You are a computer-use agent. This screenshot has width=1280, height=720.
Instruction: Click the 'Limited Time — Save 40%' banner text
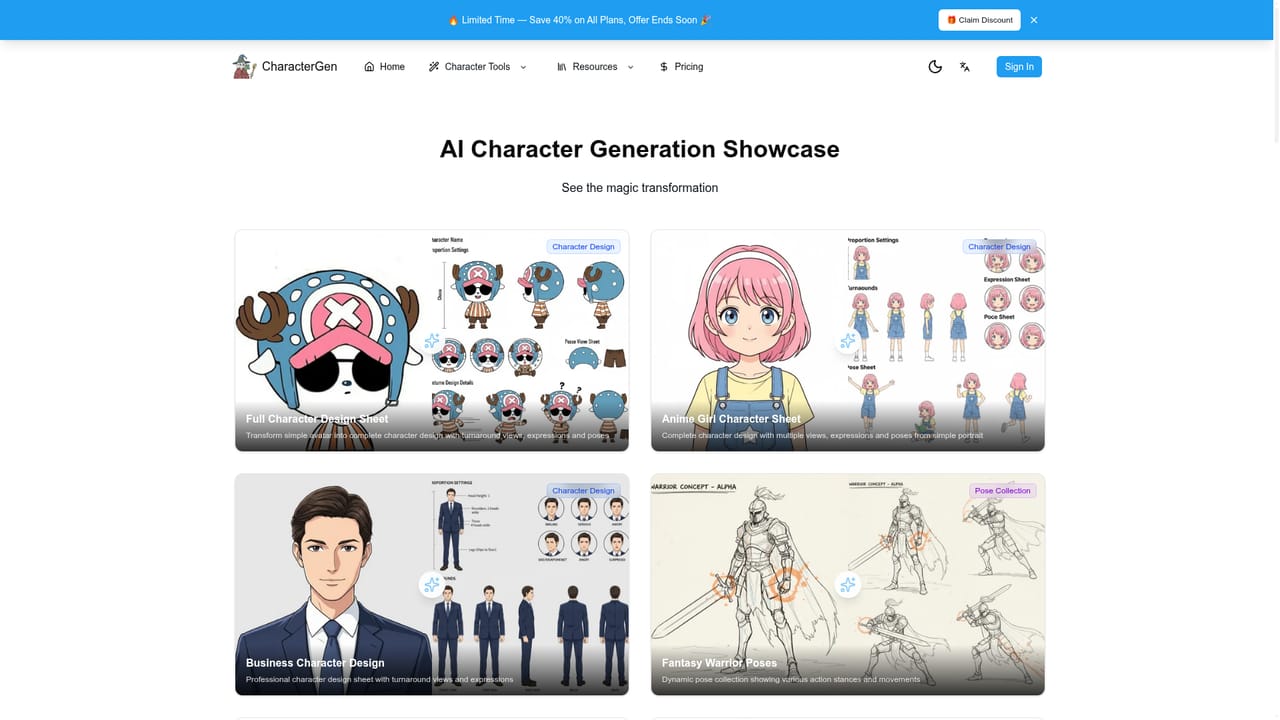580,20
